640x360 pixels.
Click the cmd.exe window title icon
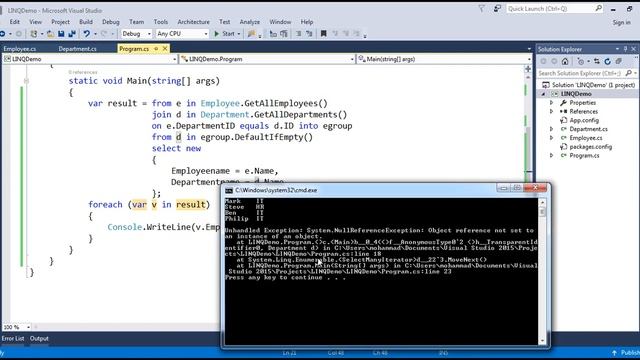click(229, 190)
